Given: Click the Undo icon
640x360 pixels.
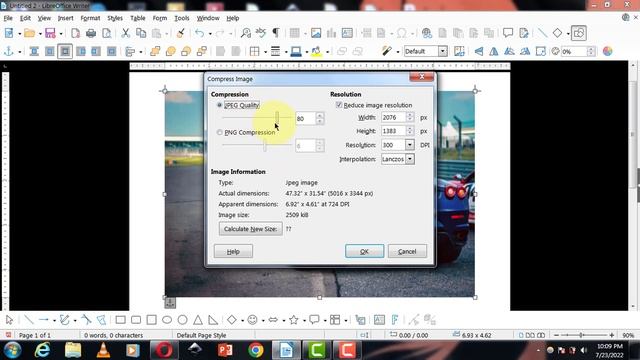Looking at the screenshot, I should click(x=199, y=33).
